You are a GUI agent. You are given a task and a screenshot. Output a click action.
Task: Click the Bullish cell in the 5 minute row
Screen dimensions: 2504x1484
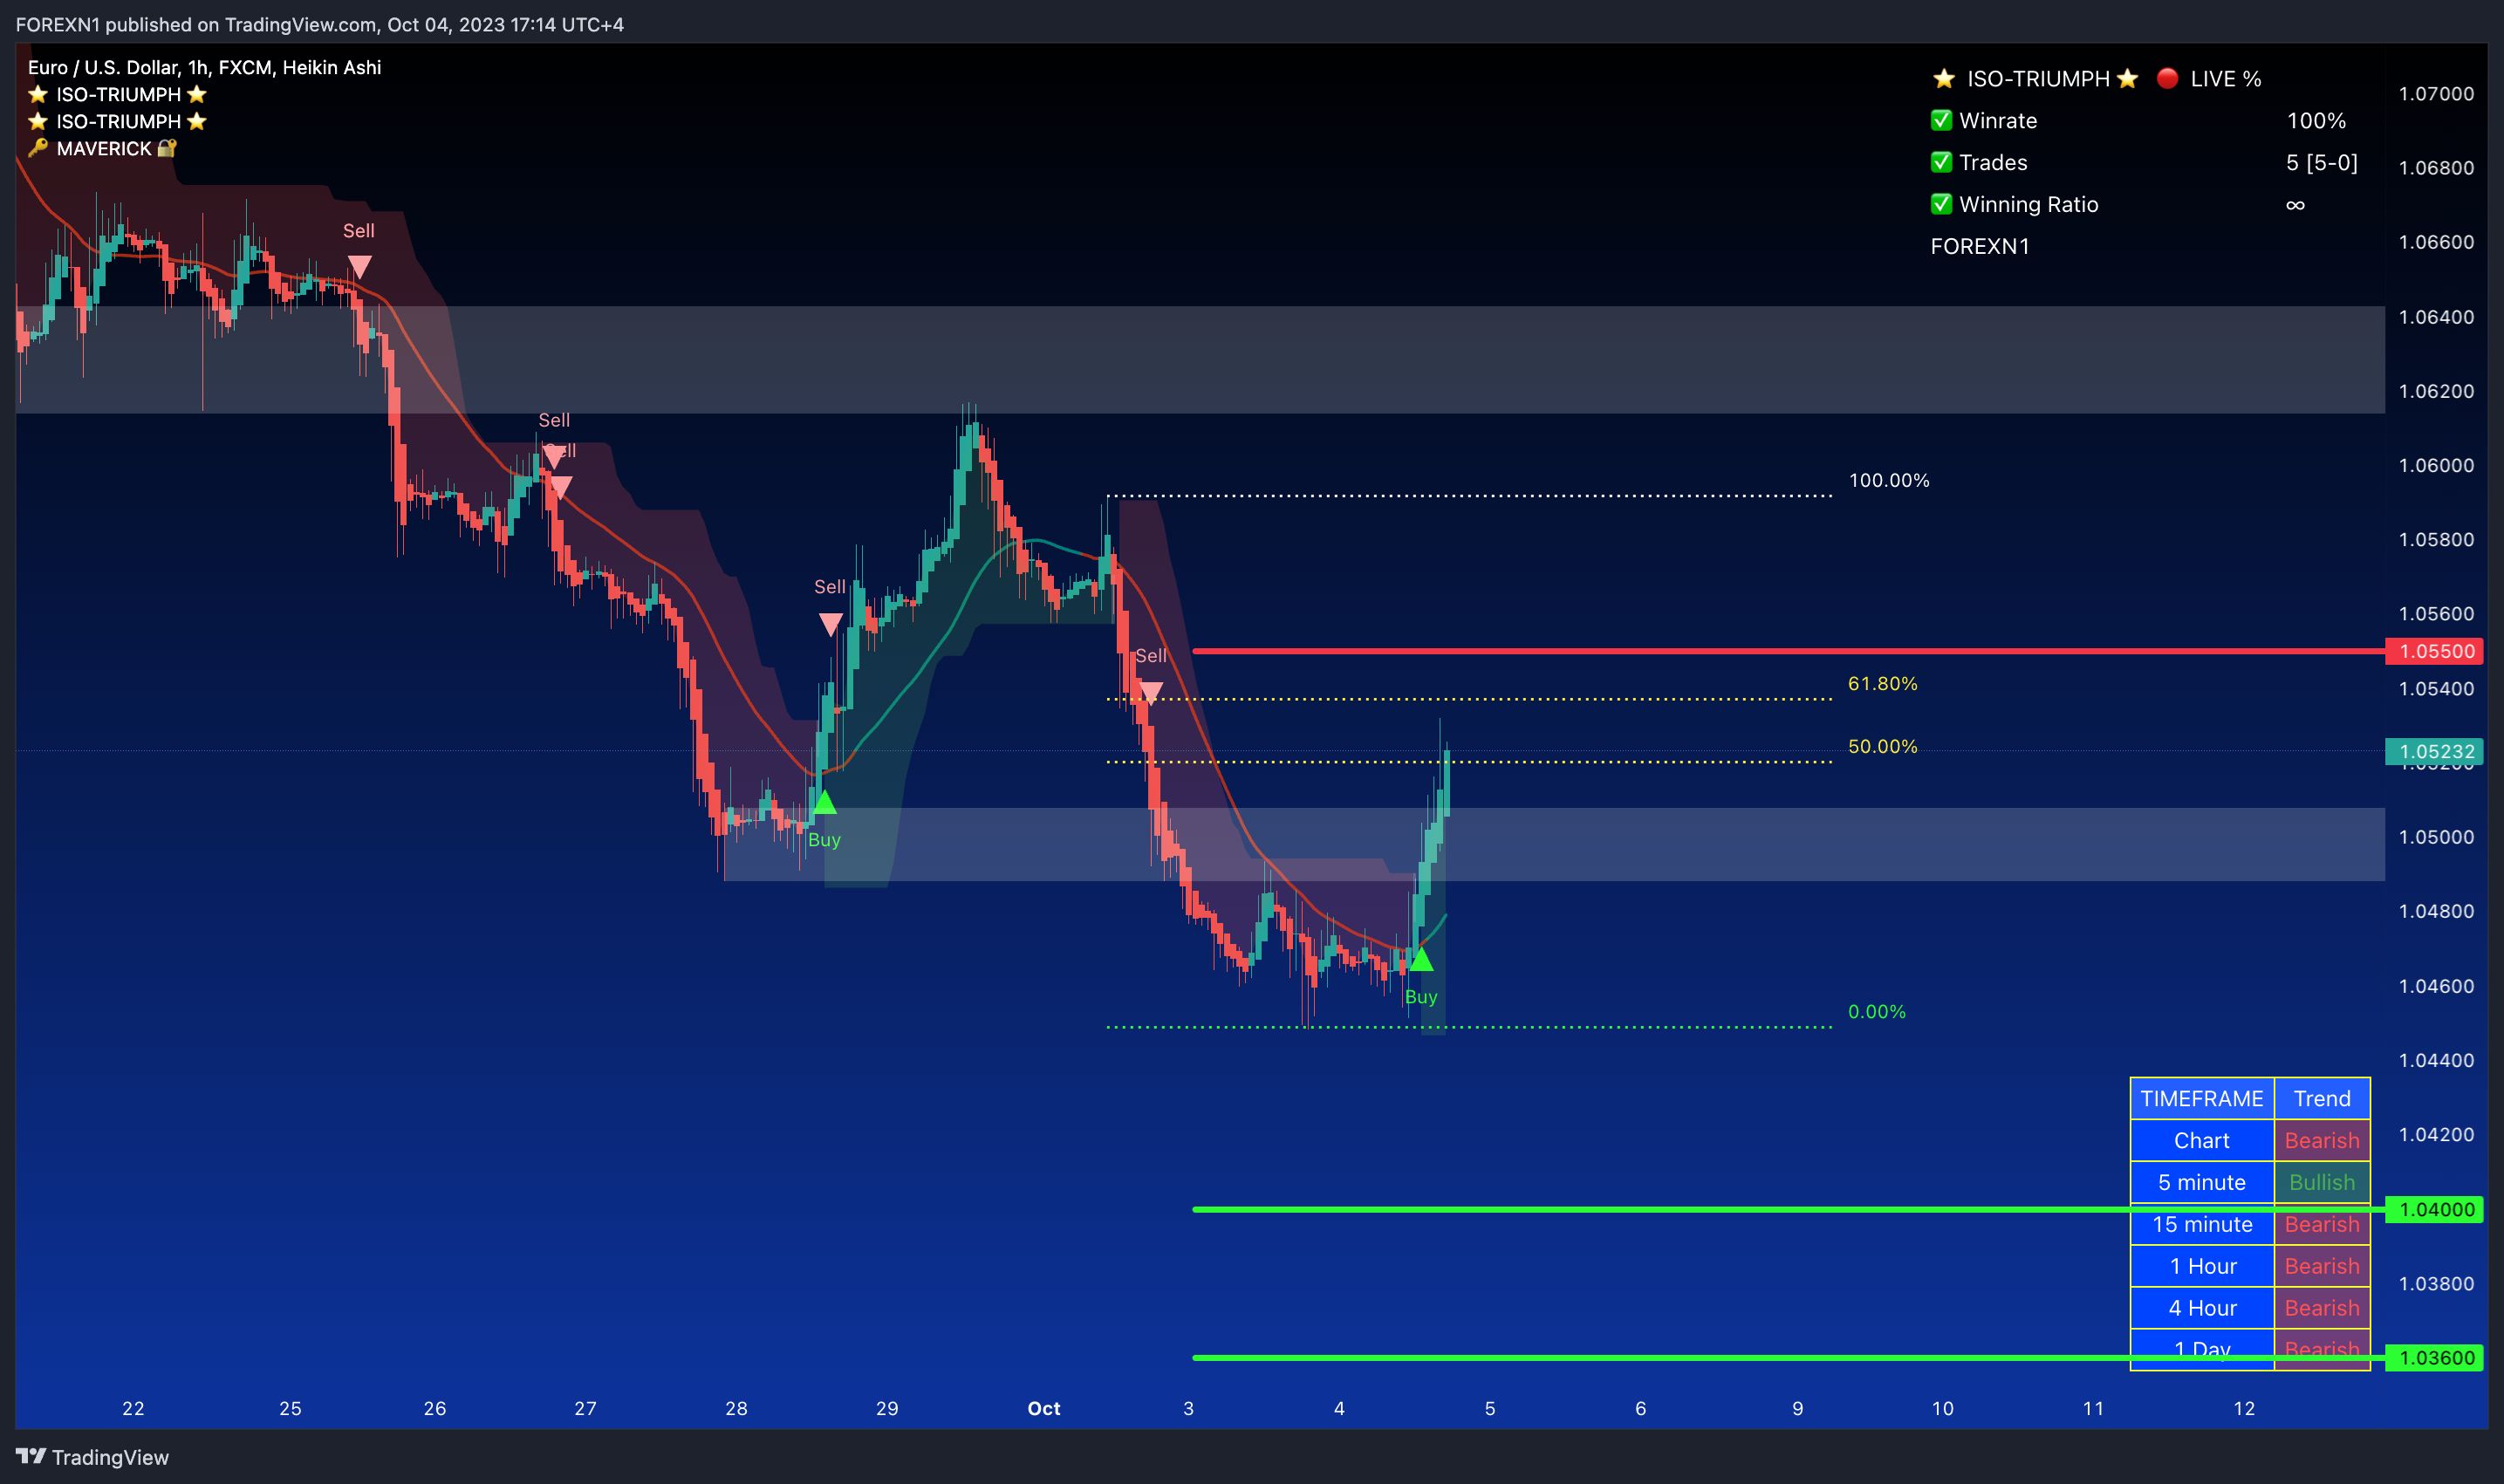(x=2322, y=1182)
